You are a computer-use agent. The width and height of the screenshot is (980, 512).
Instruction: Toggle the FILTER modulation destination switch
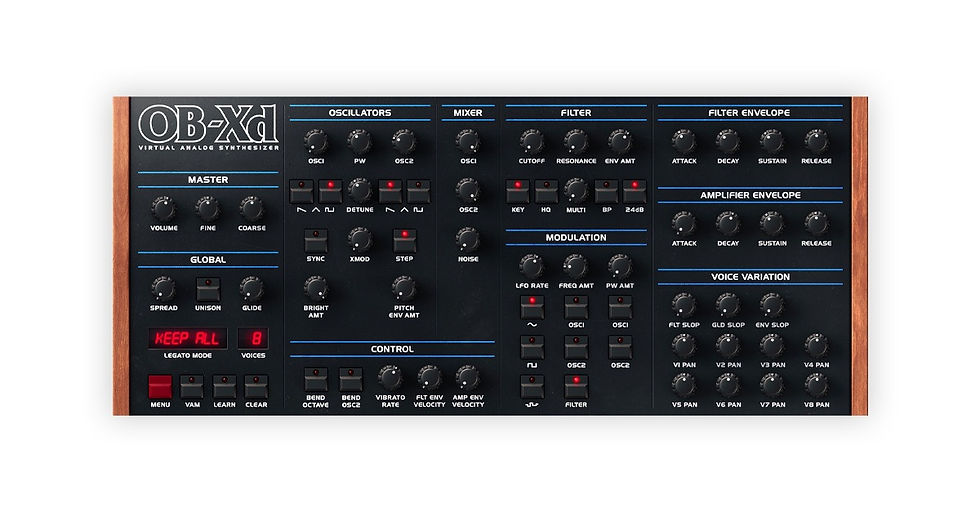tap(576, 386)
